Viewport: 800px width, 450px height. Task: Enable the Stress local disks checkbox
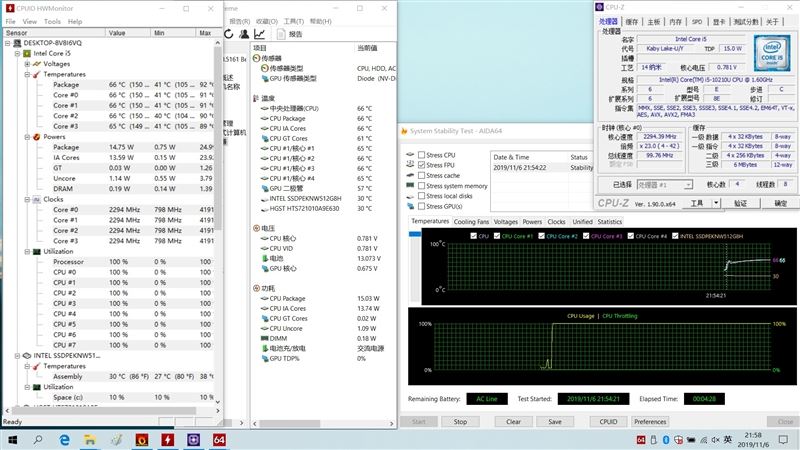point(421,196)
